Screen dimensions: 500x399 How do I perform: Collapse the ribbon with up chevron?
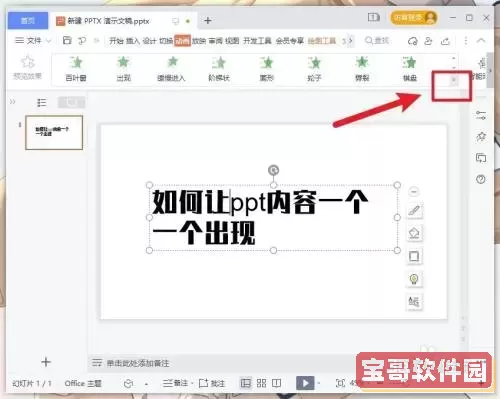point(481,41)
